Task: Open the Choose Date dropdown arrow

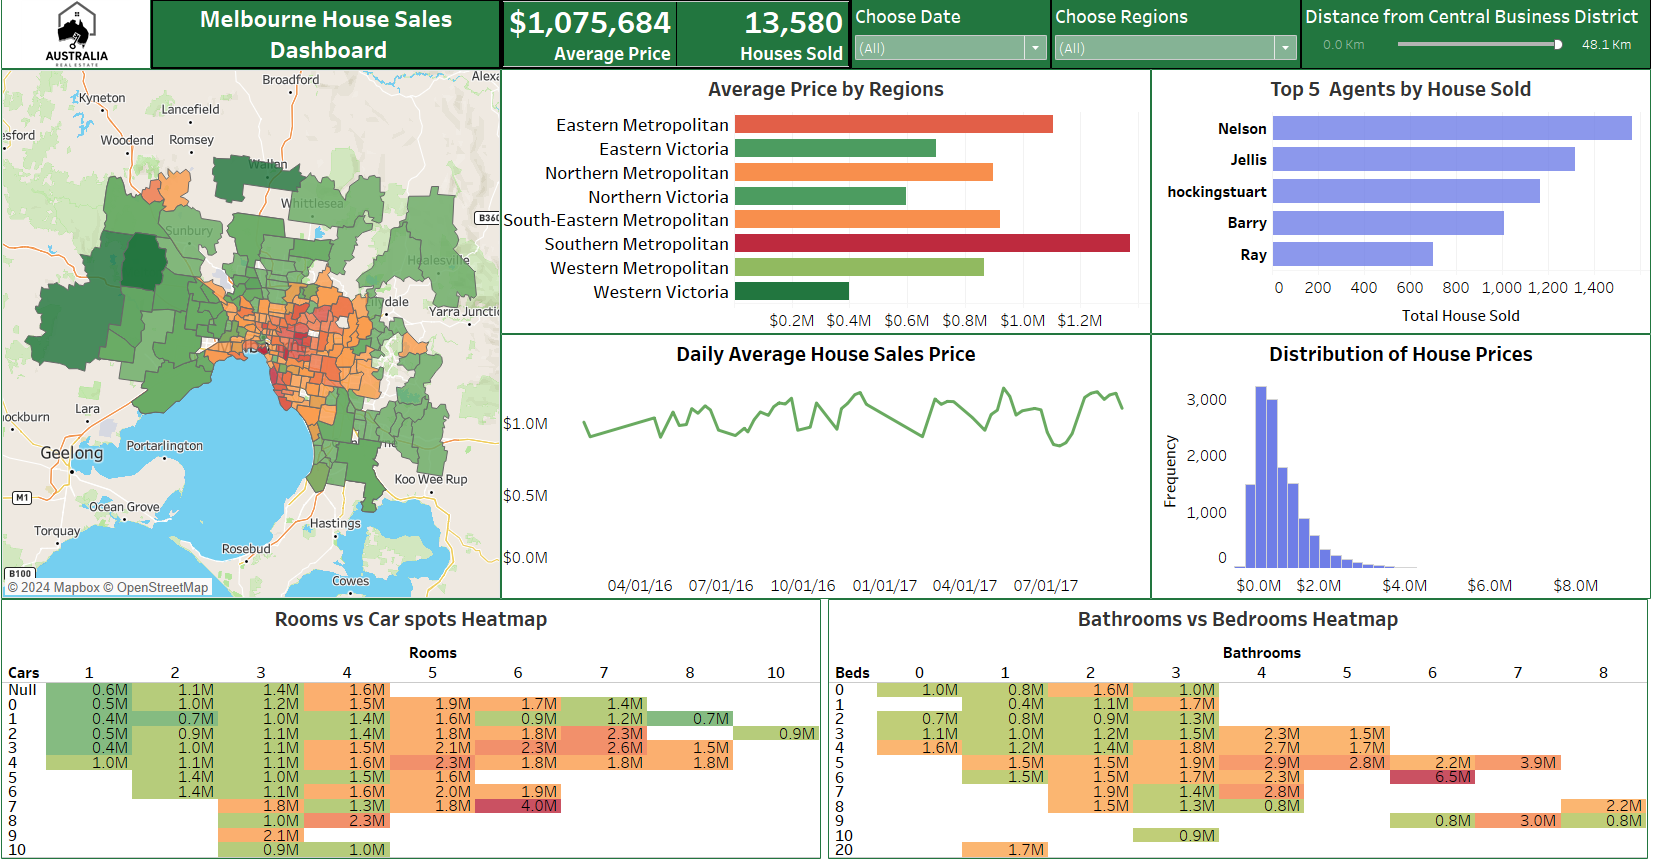Action: tap(1036, 48)
